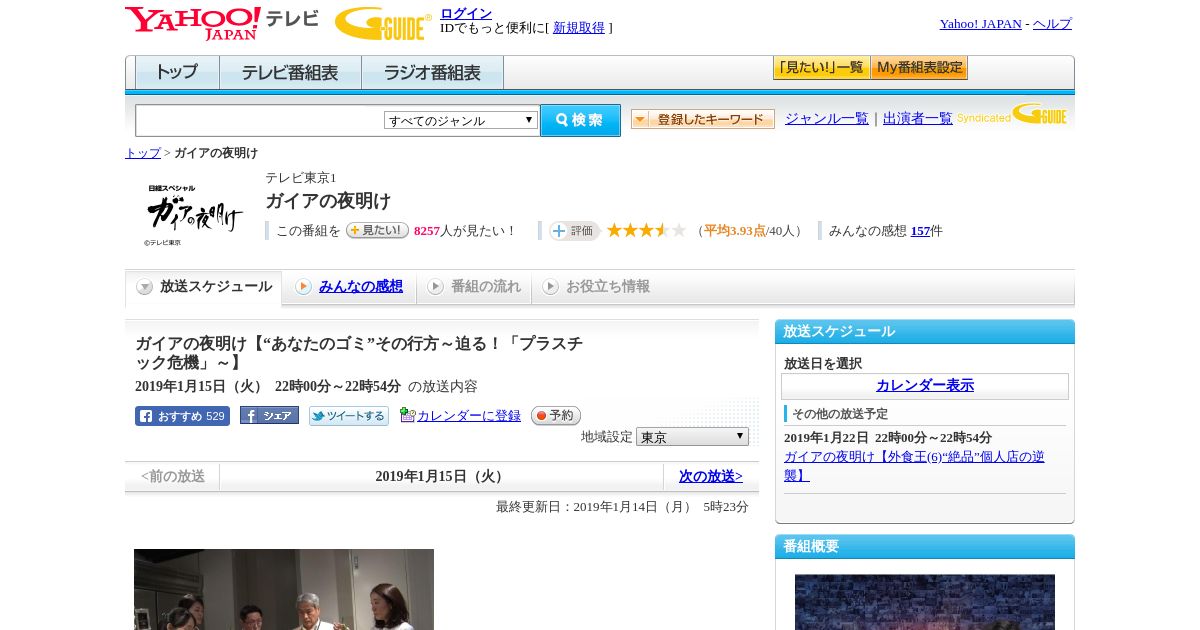Select the 番組の流れ tab
Screen dimensions: 1200x630
[474, 287]
